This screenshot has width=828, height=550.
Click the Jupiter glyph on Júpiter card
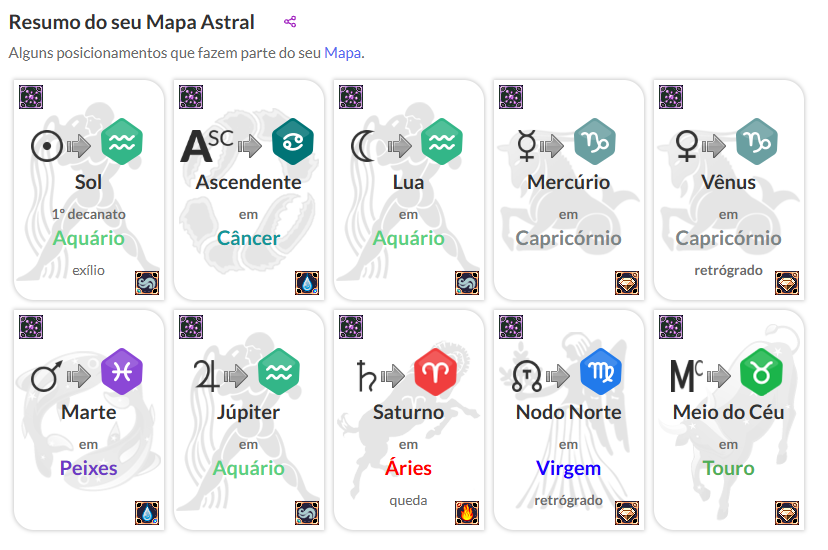point(206,376)
